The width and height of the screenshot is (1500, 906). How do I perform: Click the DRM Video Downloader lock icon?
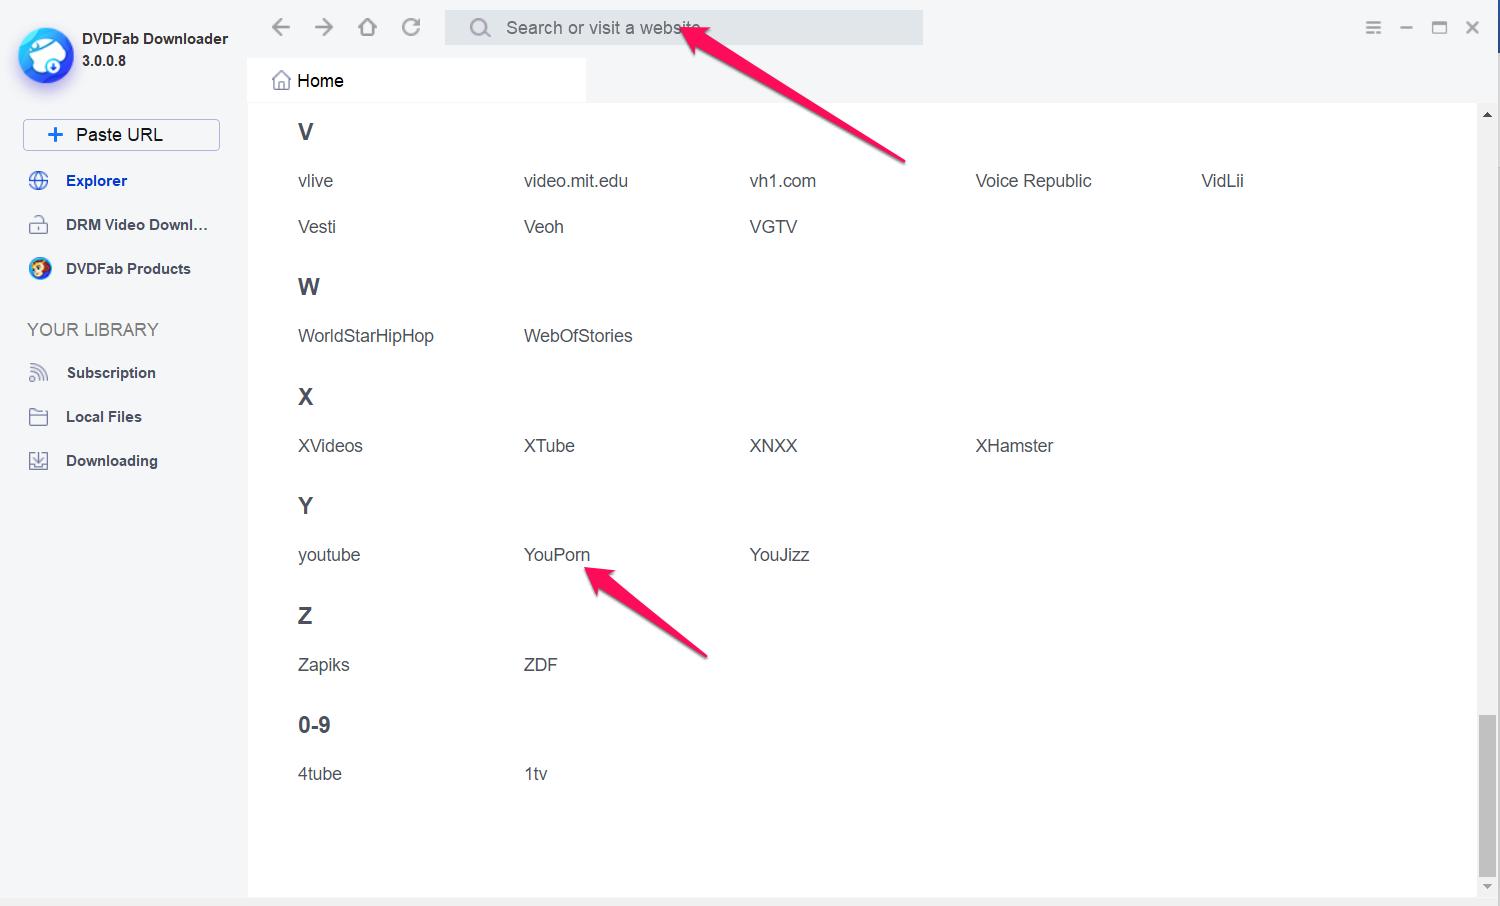tap(39, 225)
